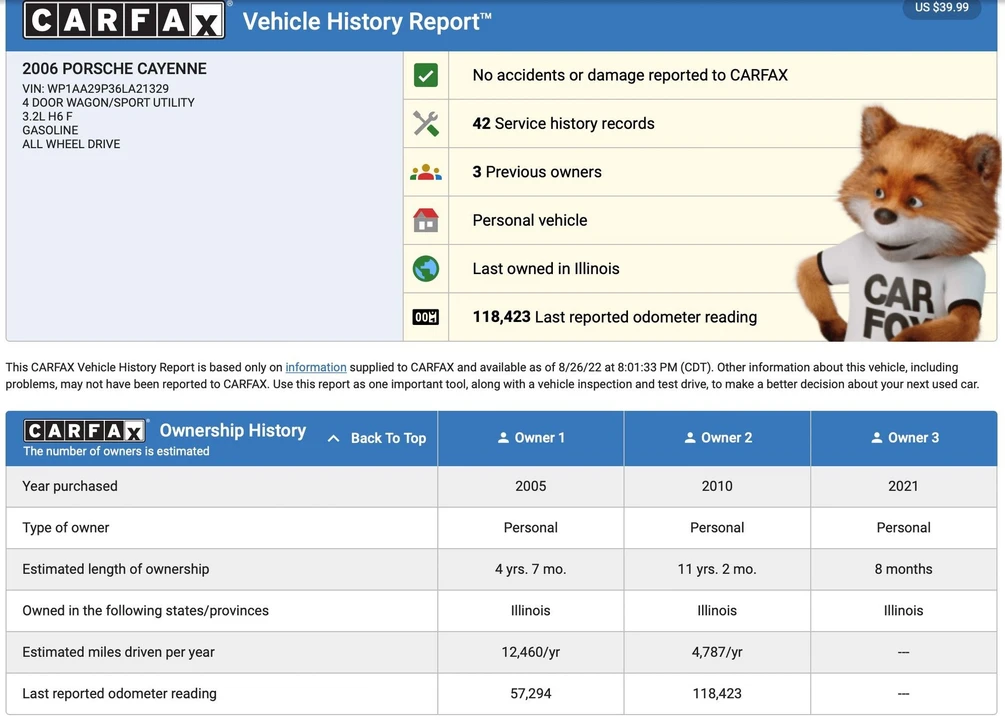Click the globe last owned icon
Screen dimensions: 1005x720
426,269
